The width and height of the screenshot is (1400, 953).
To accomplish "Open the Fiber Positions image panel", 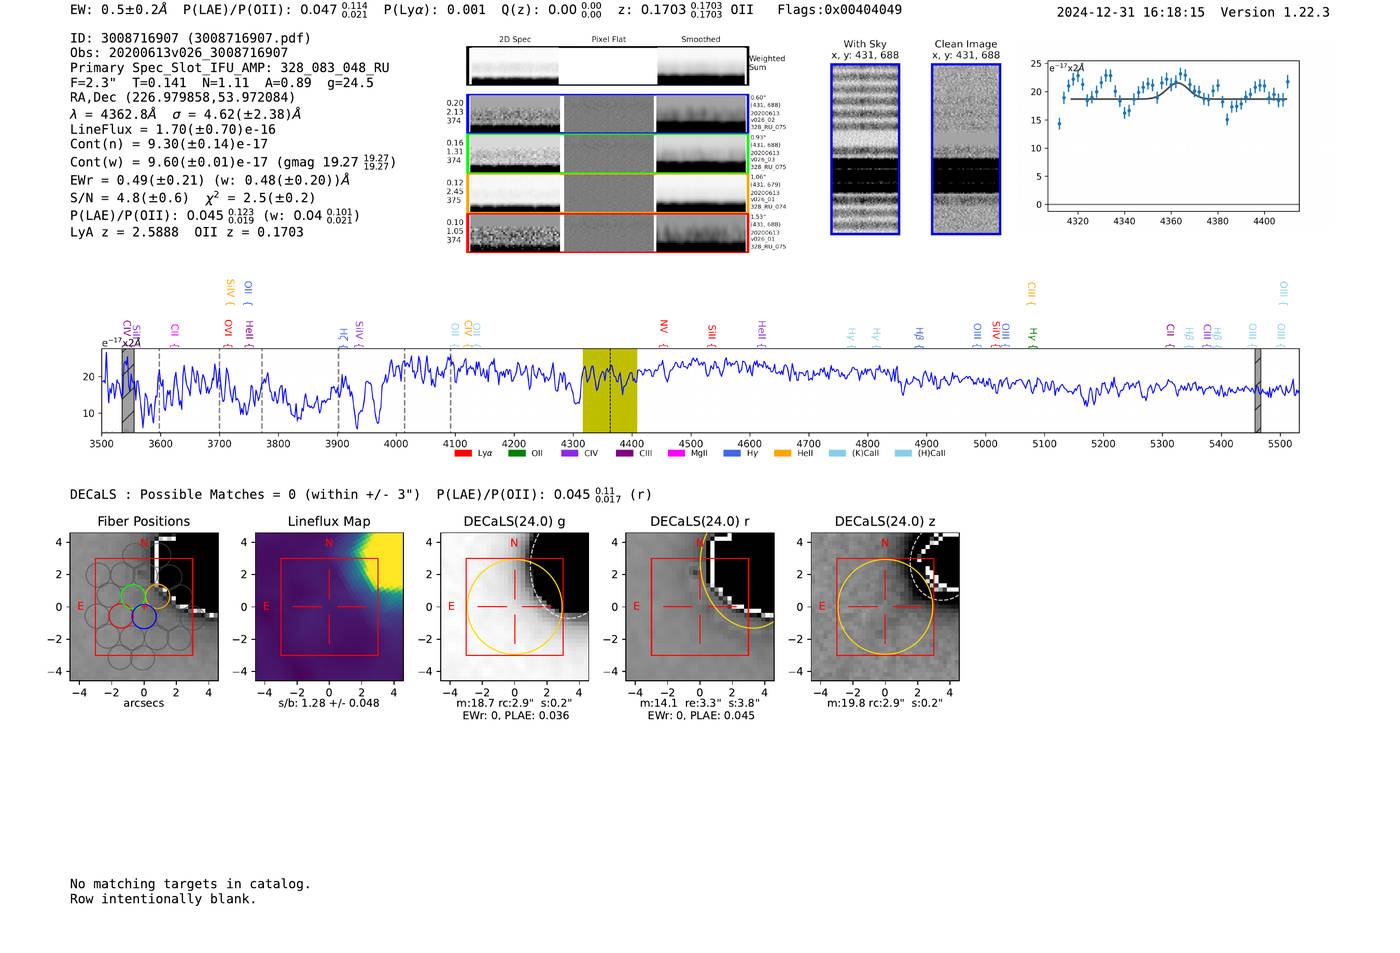I will (144, 607).
